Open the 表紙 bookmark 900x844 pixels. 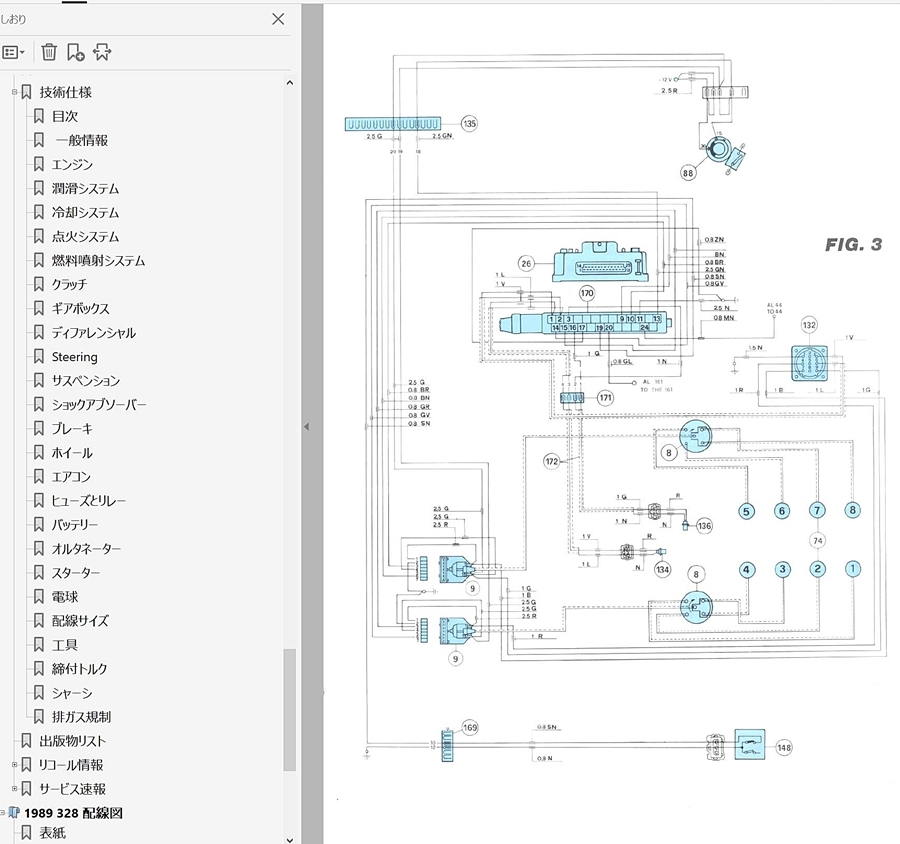tap(53, 833)
